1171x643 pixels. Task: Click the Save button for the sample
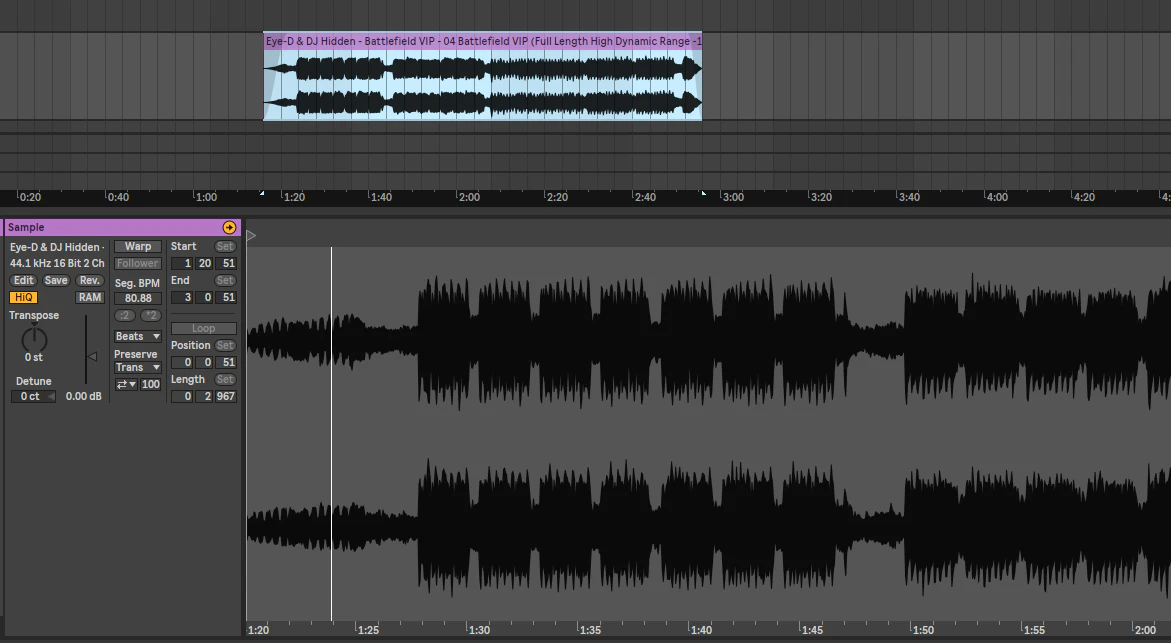point(56,281)
